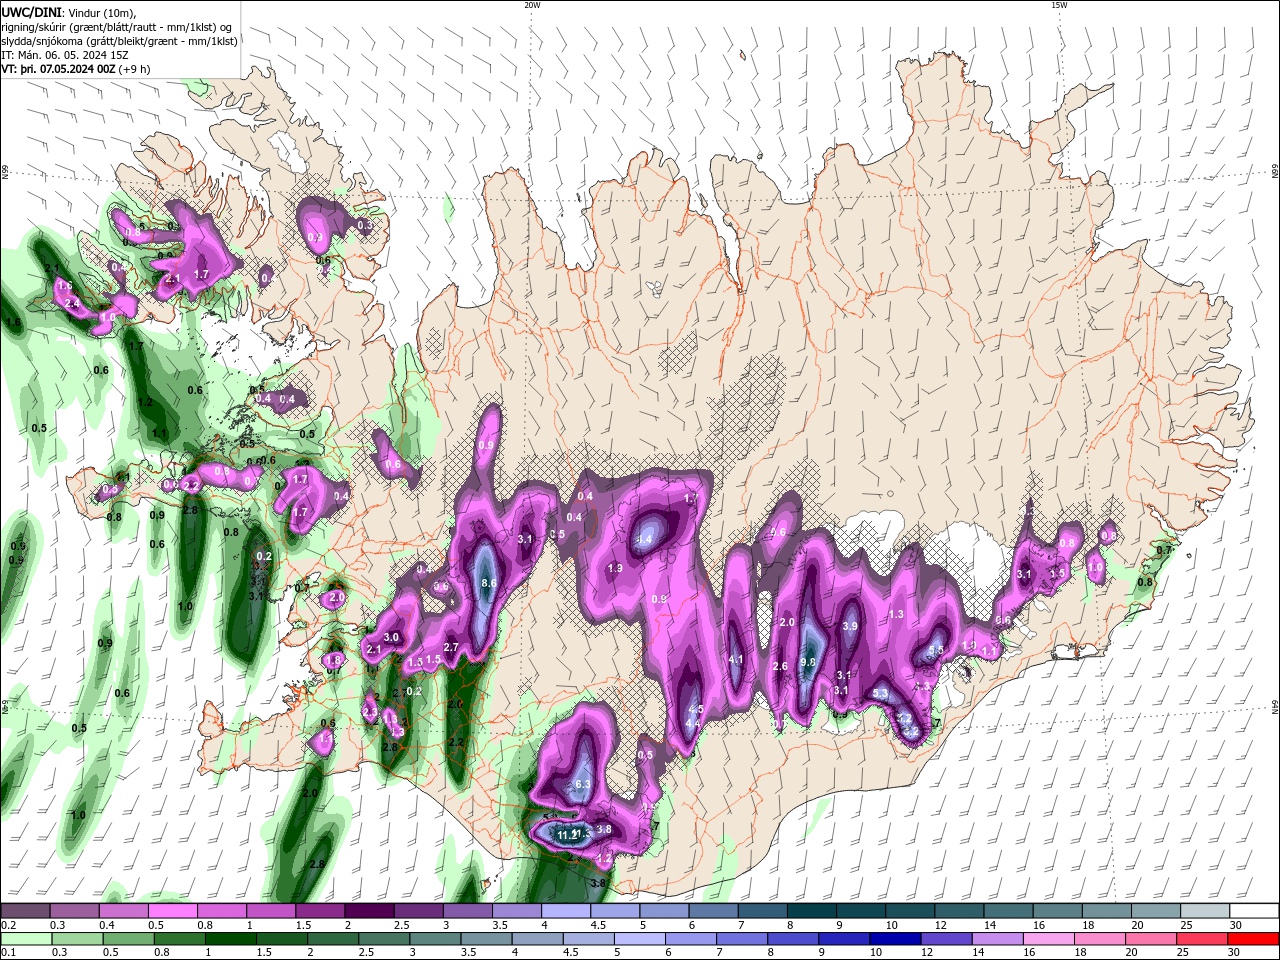The width and height of the screenshot is (1280, 960).
Task: Click the rigning/skúrir legend description line
Action: point(114,27)
